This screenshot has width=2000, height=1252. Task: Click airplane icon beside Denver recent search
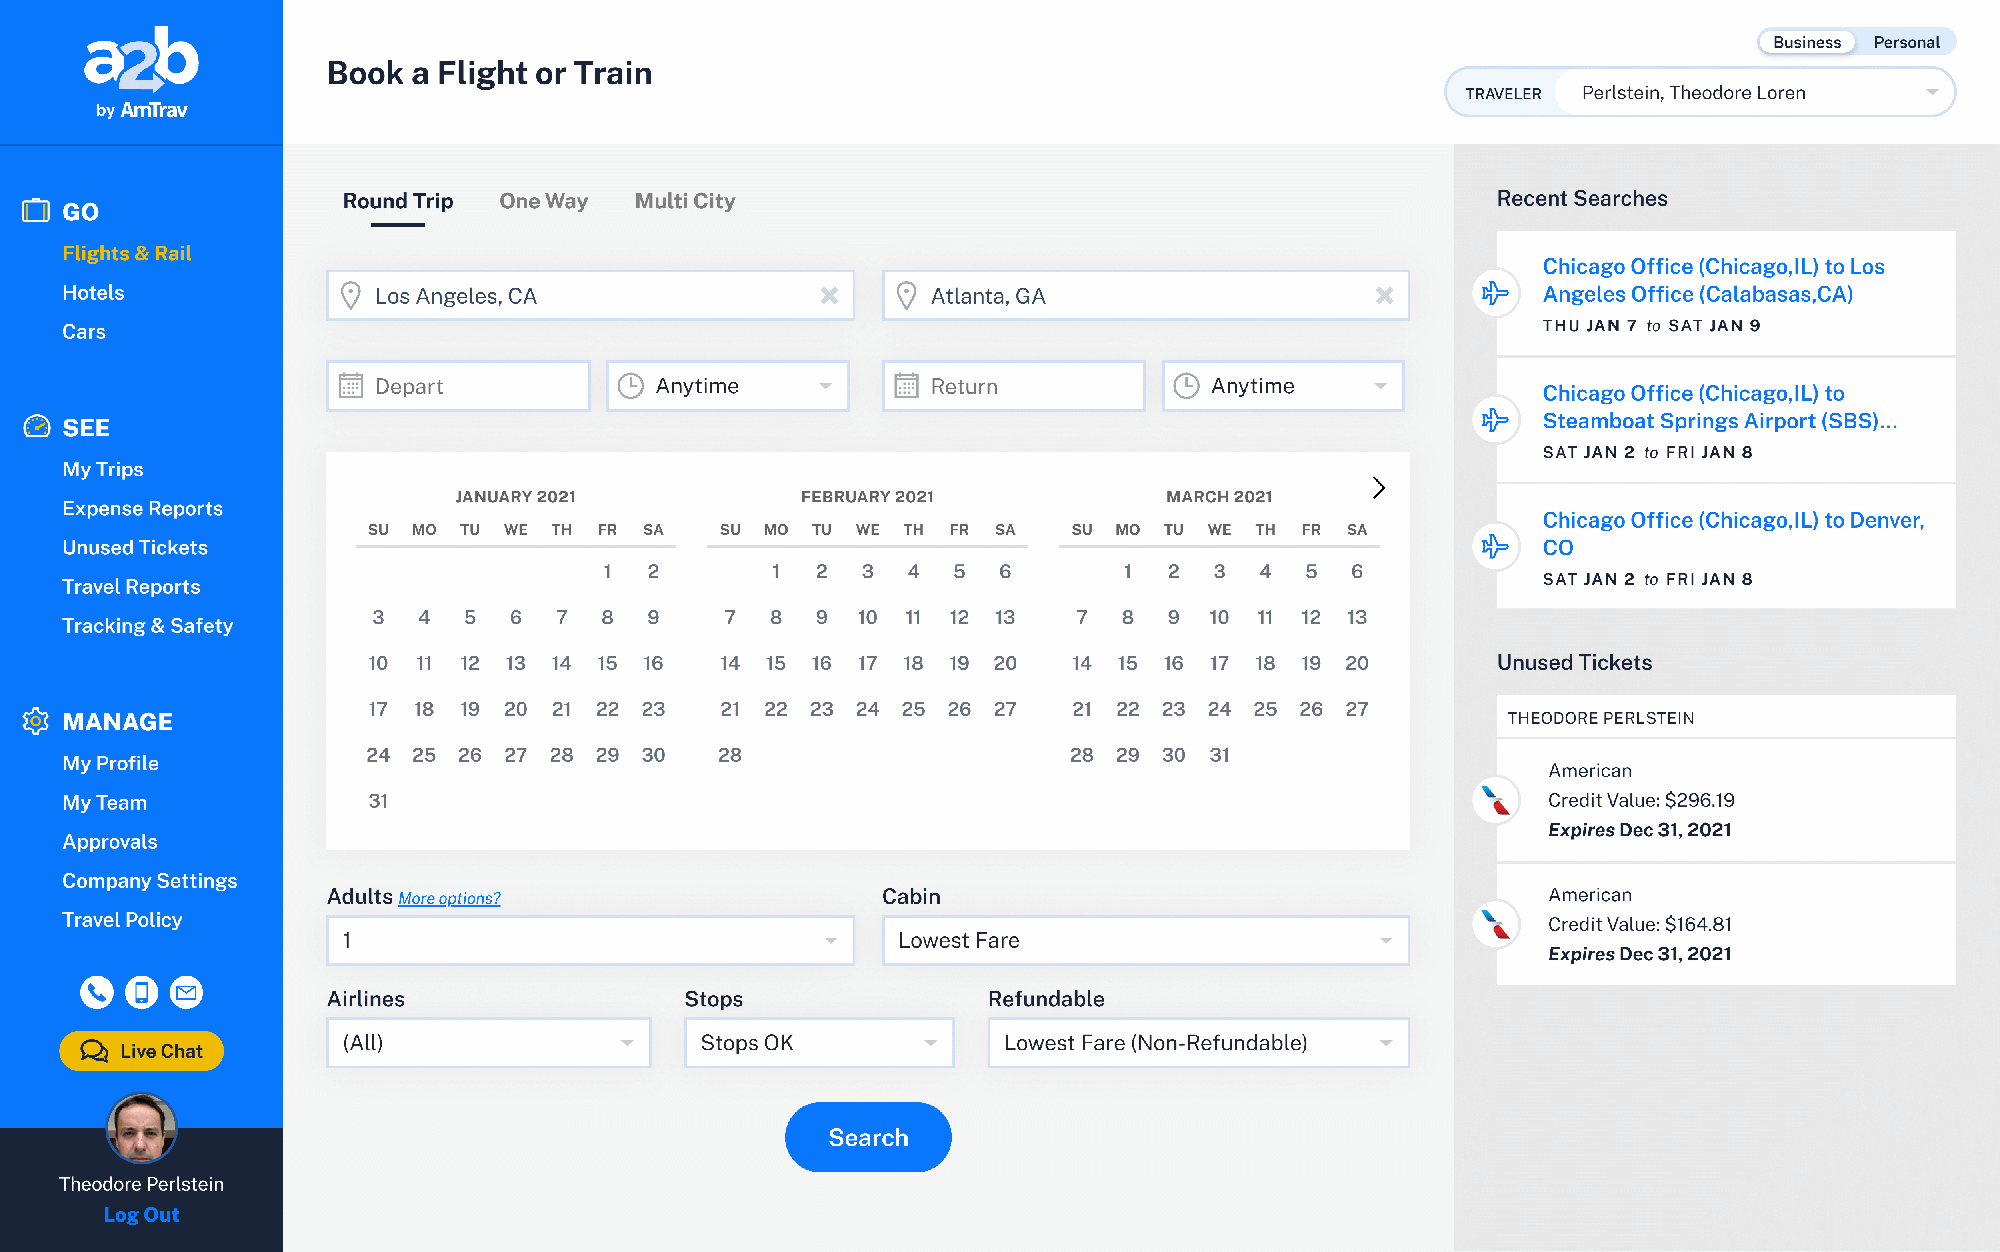coord(1495,546)
